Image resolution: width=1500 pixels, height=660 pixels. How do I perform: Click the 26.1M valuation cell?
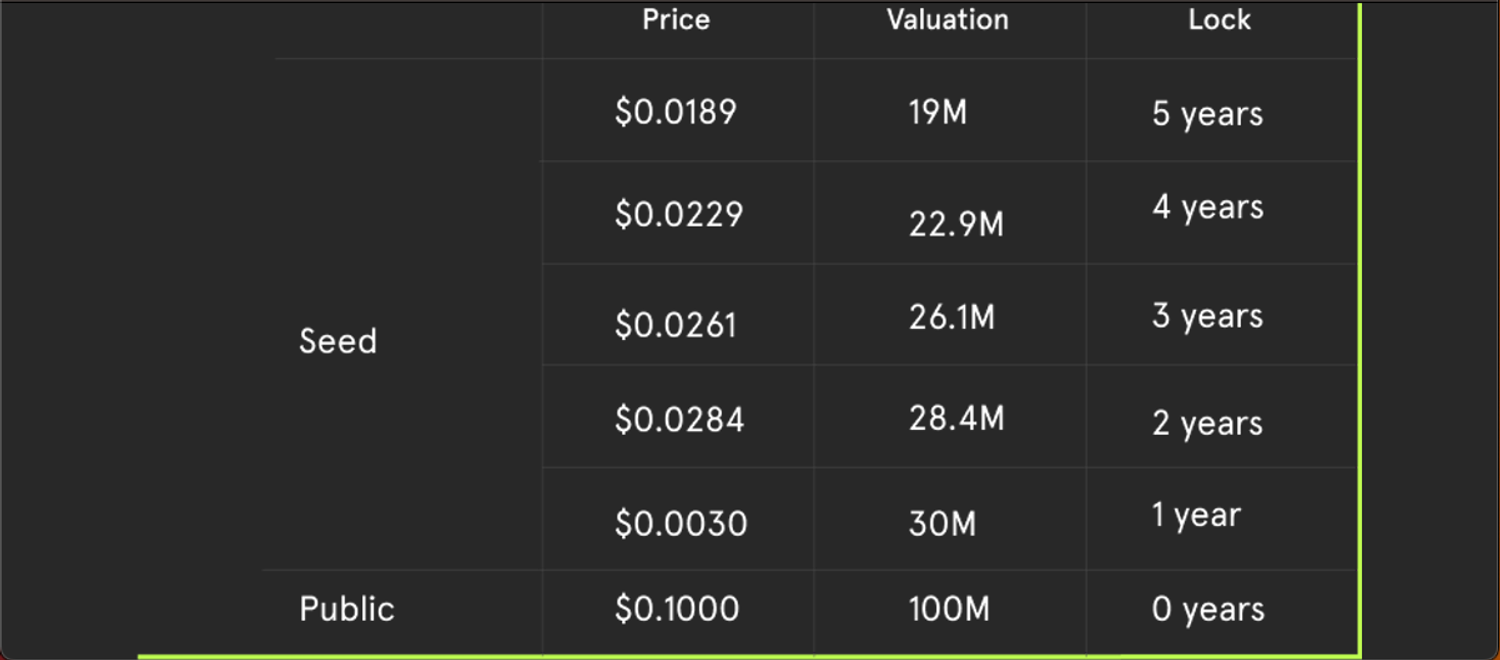(x=952, y=317)
